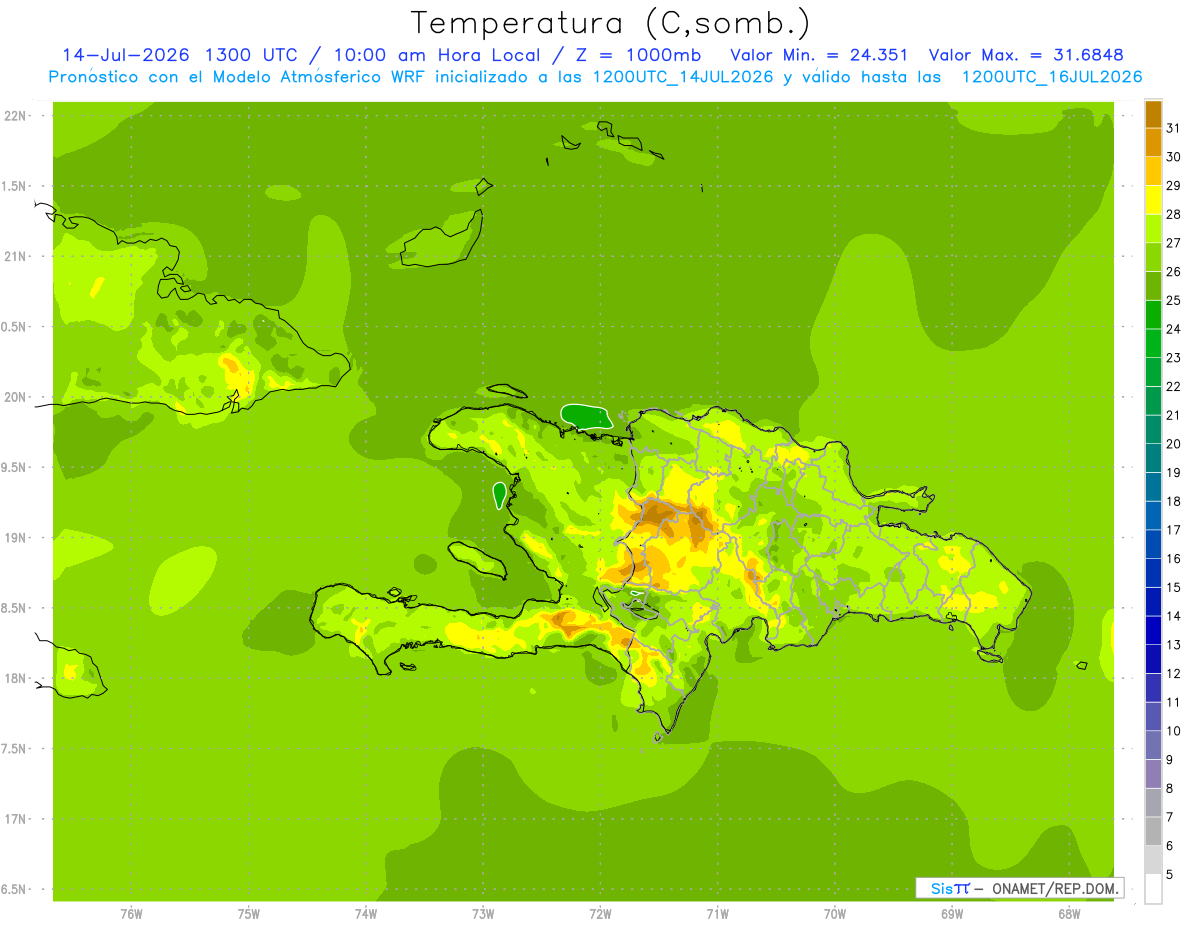Click the "71W" longitude axis label
Viewport: 1200px width, 927px height.
tap(717, 913)
